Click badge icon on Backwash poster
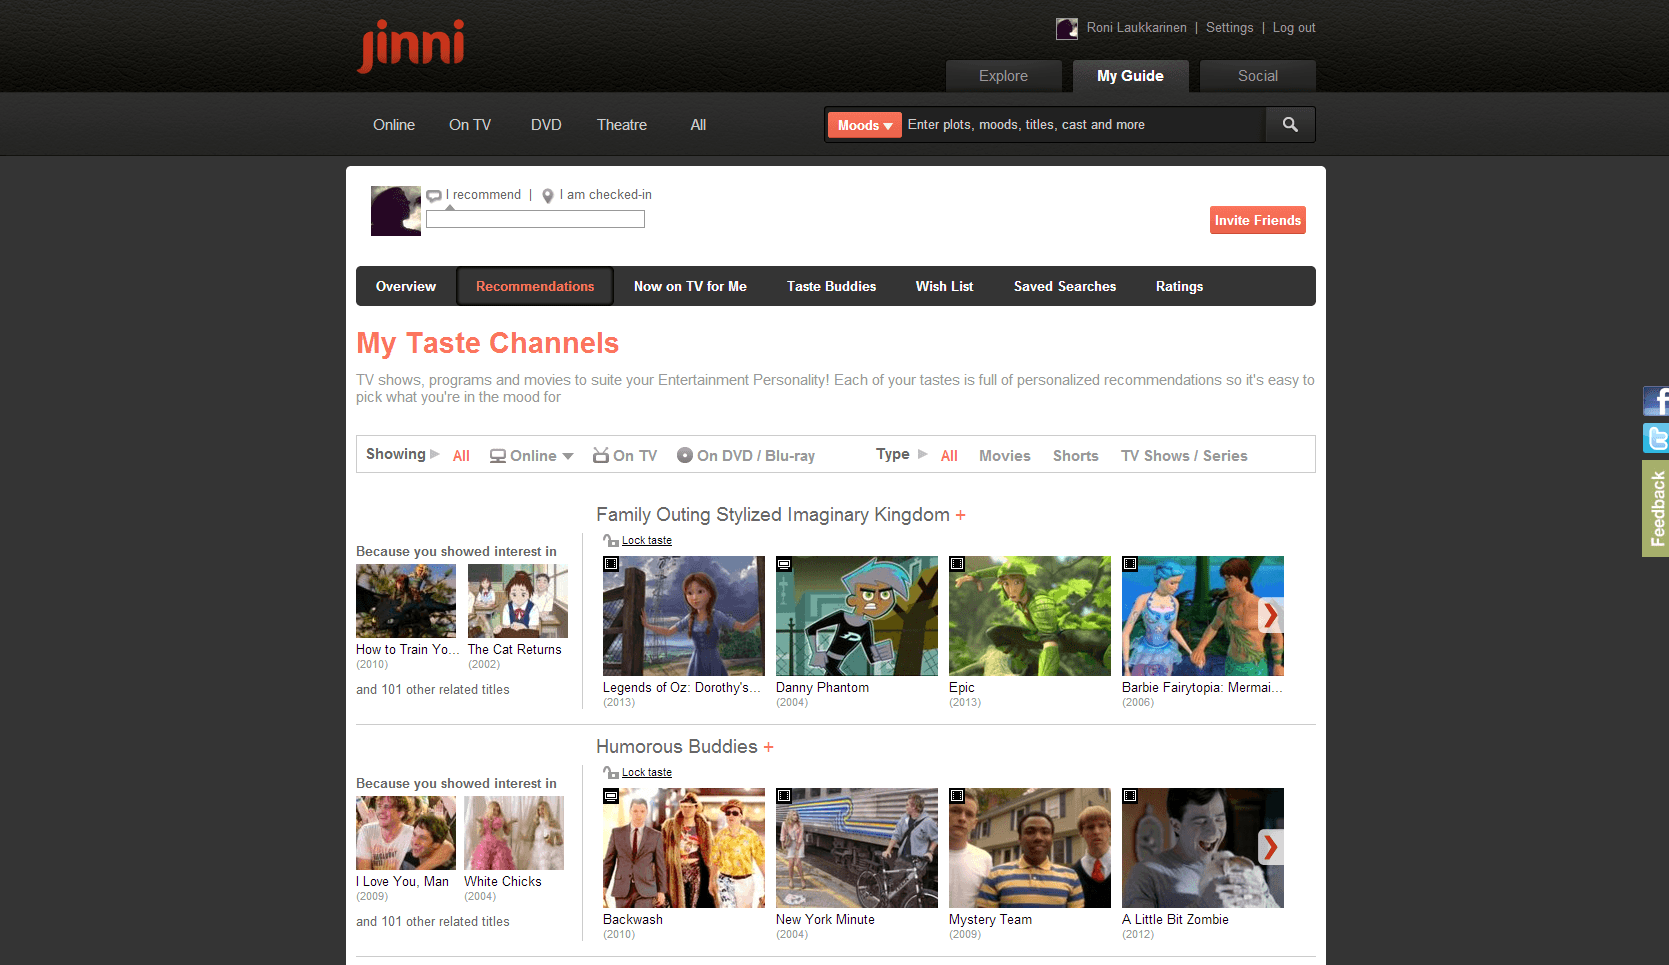Screen dimensions: 1669x965 pyautogui.click(x=611, y=796)
